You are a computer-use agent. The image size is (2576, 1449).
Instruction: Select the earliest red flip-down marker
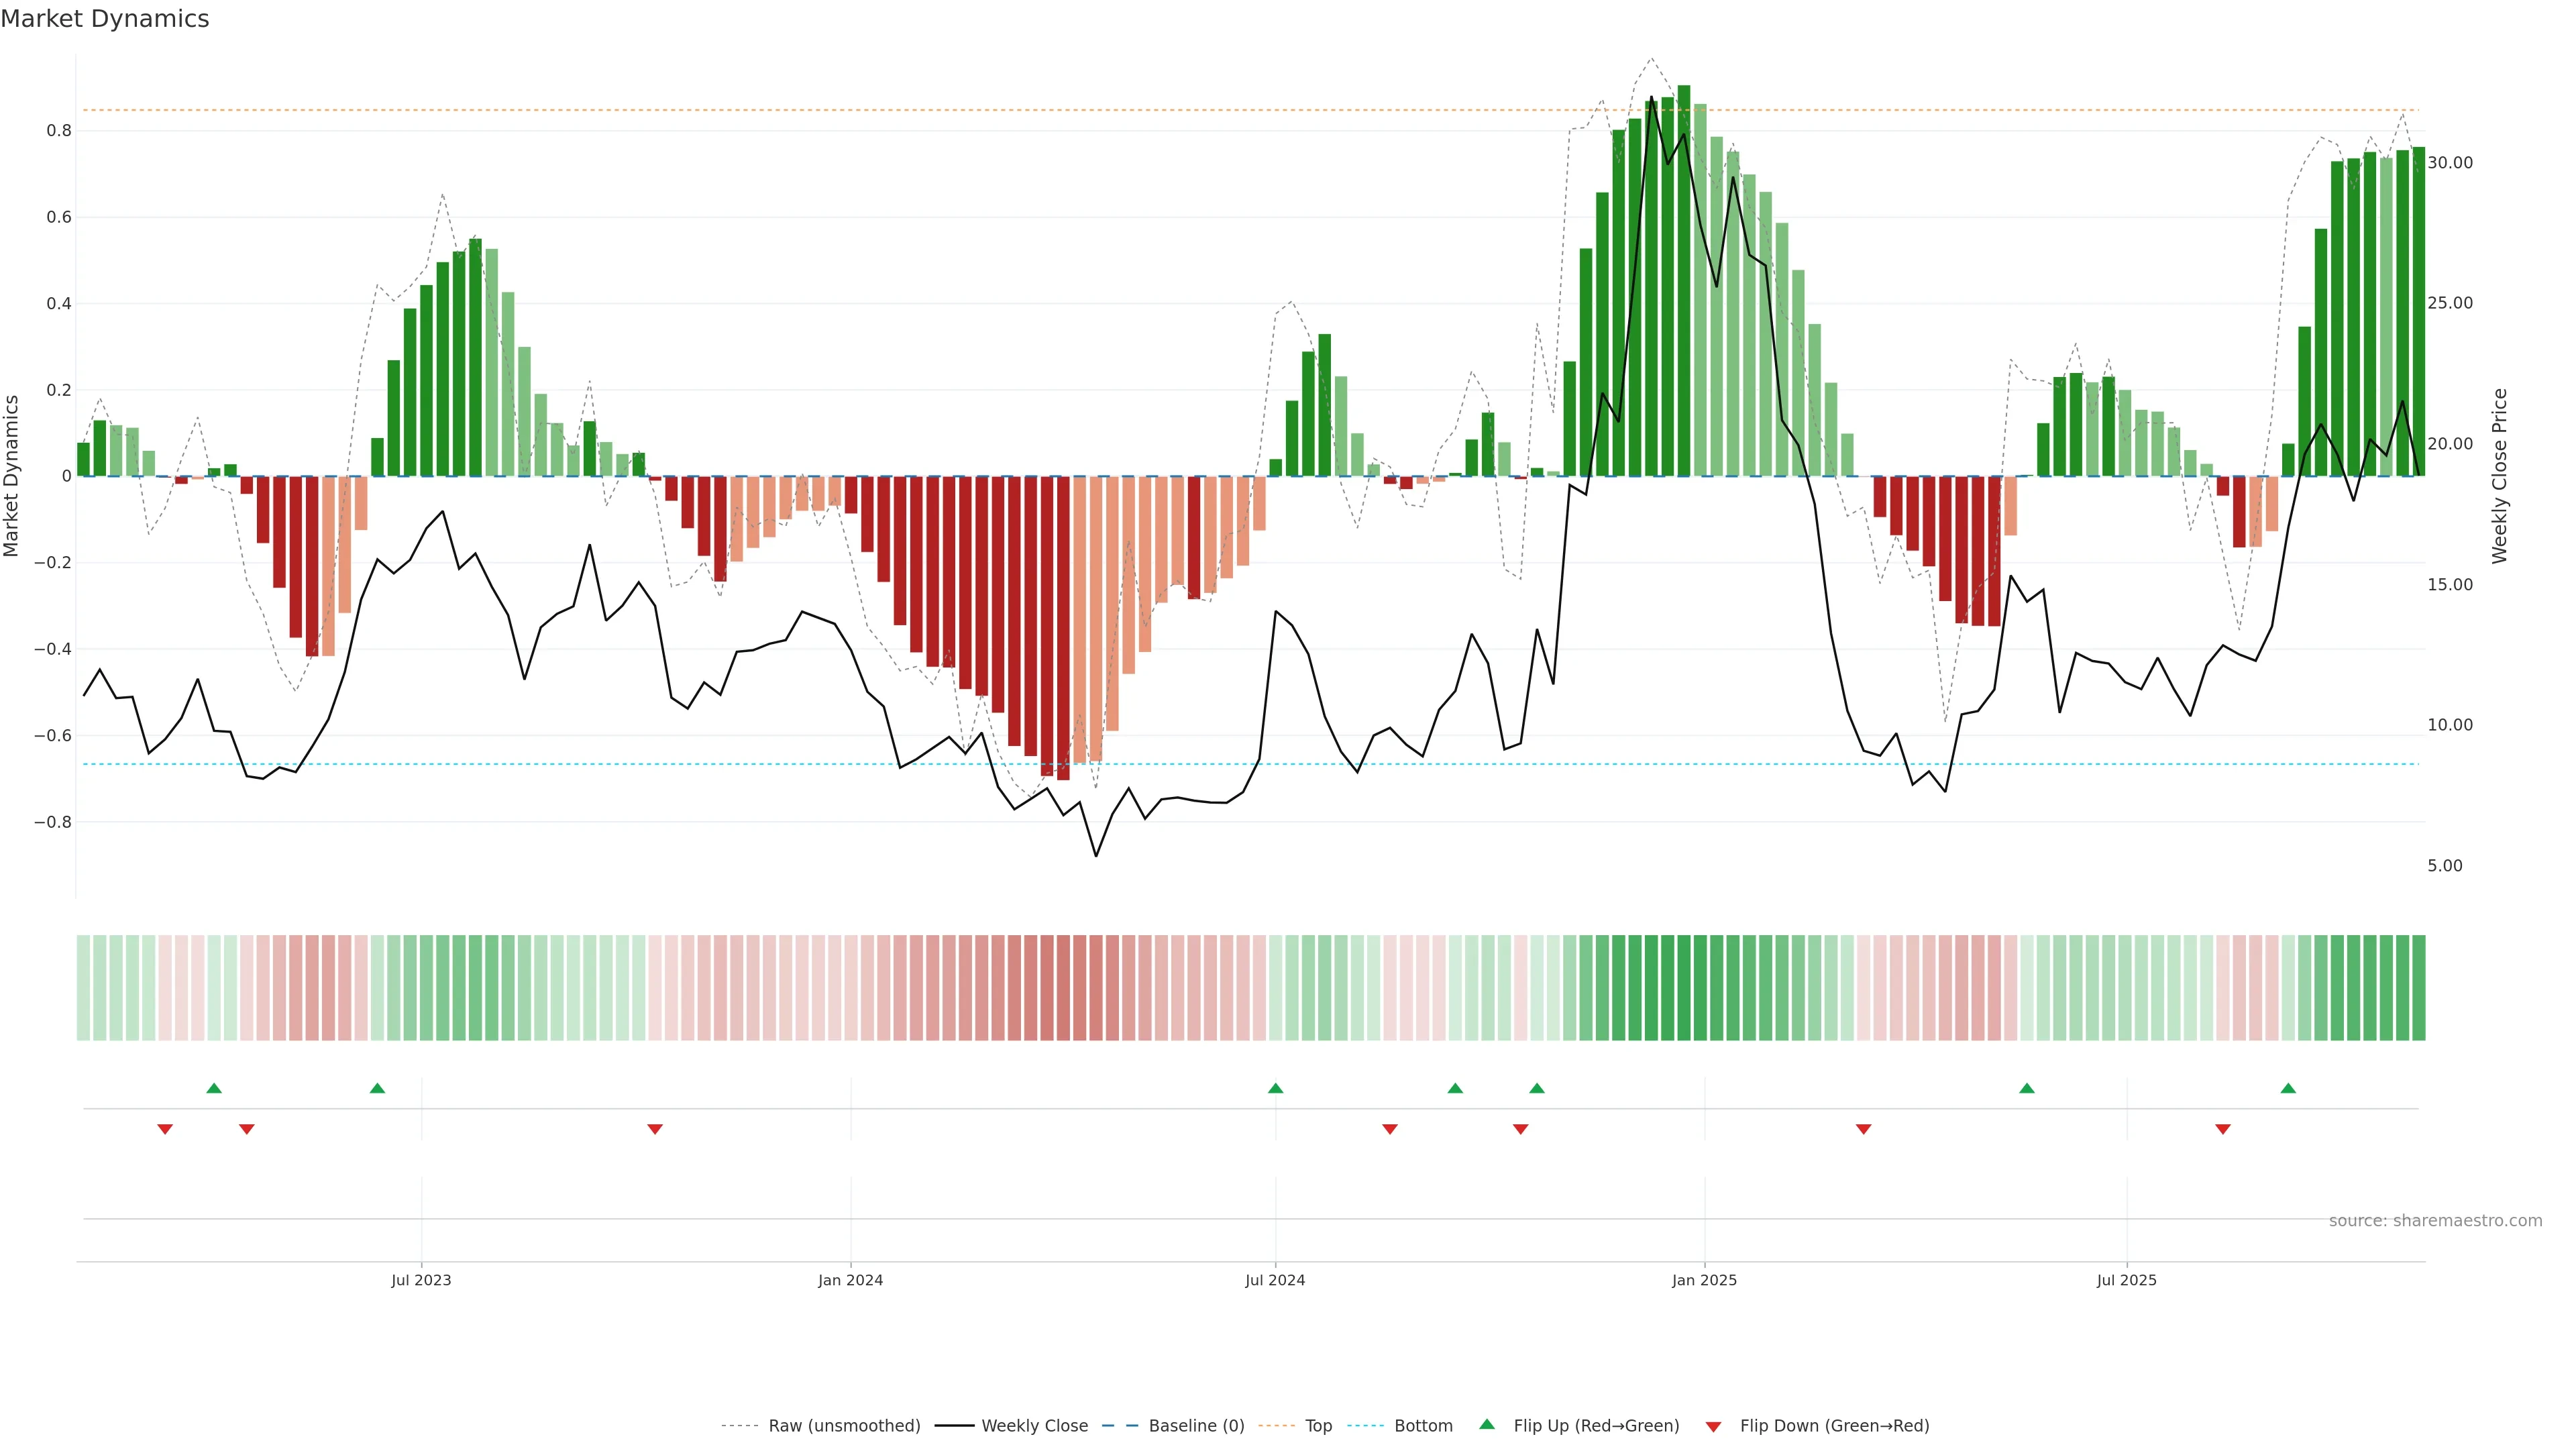165,1129
